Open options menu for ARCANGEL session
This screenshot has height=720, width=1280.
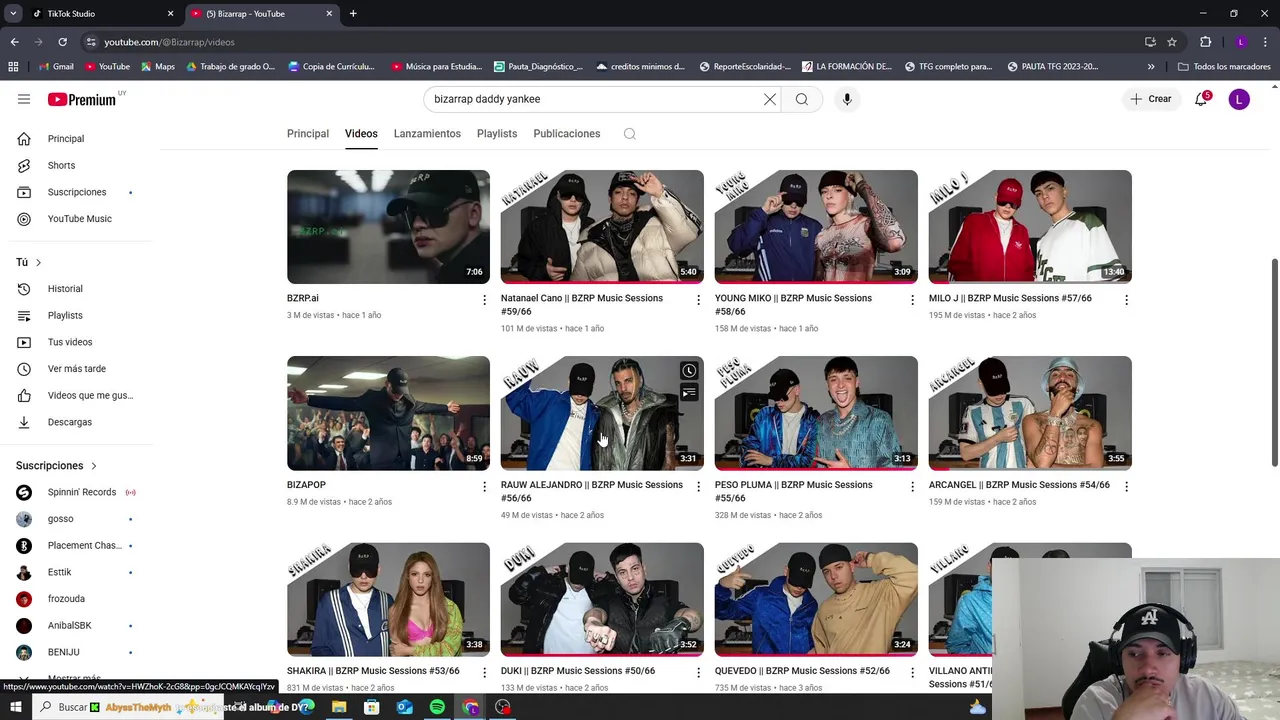pos(1126,487)
